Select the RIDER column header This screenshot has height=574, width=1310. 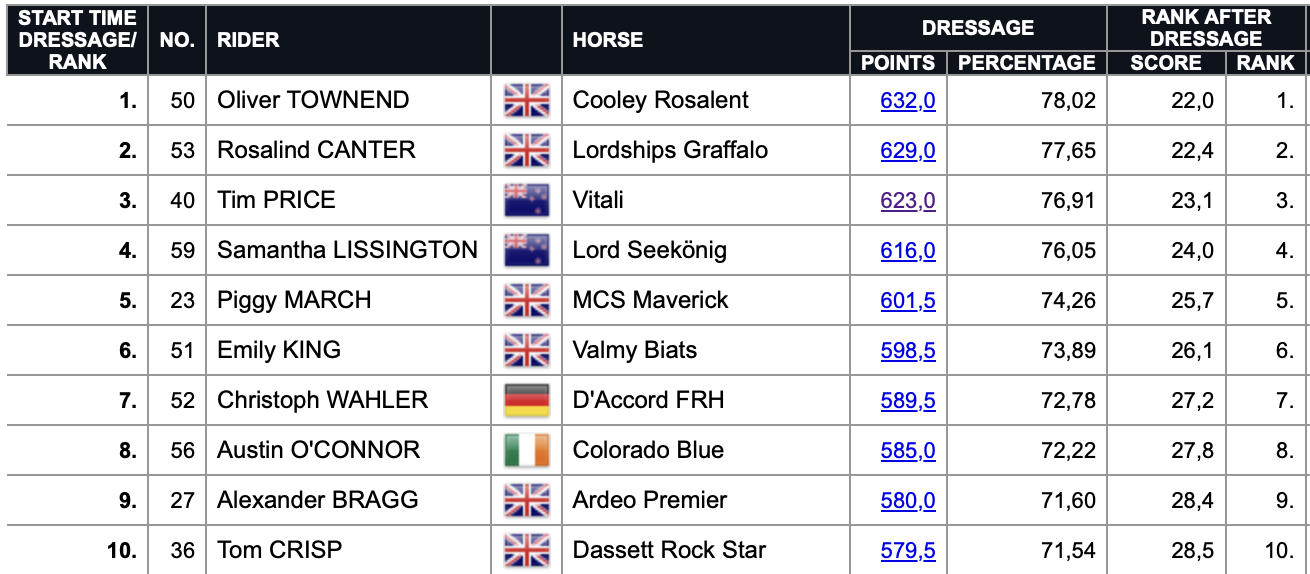click(x=248, y=40)
